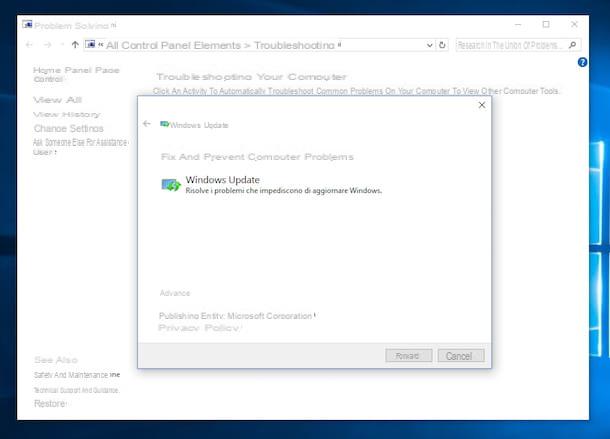Image resolution: width=610 pixels, height=439 pixels.
Task: Click the back arrow in Control Panel window
Action: click(x=29, y=45)
